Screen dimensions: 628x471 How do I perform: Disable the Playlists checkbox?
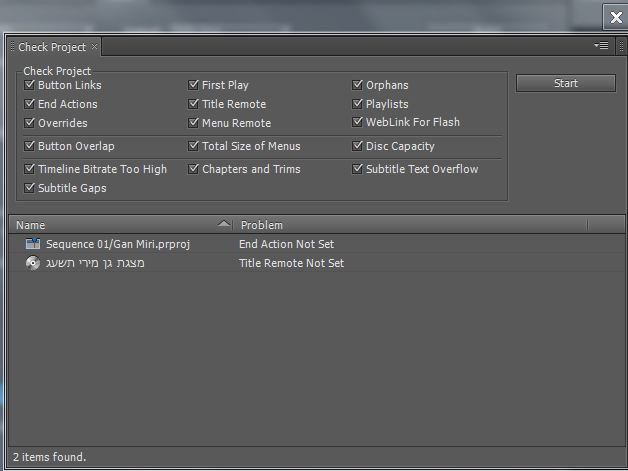pyautogui.click(x=357, y=104)
